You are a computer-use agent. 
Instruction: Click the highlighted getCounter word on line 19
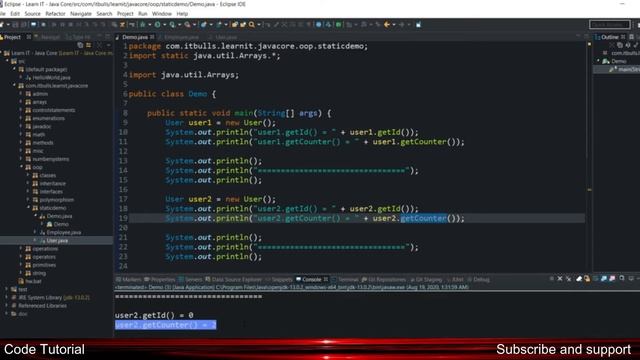(x=423, y=218)
